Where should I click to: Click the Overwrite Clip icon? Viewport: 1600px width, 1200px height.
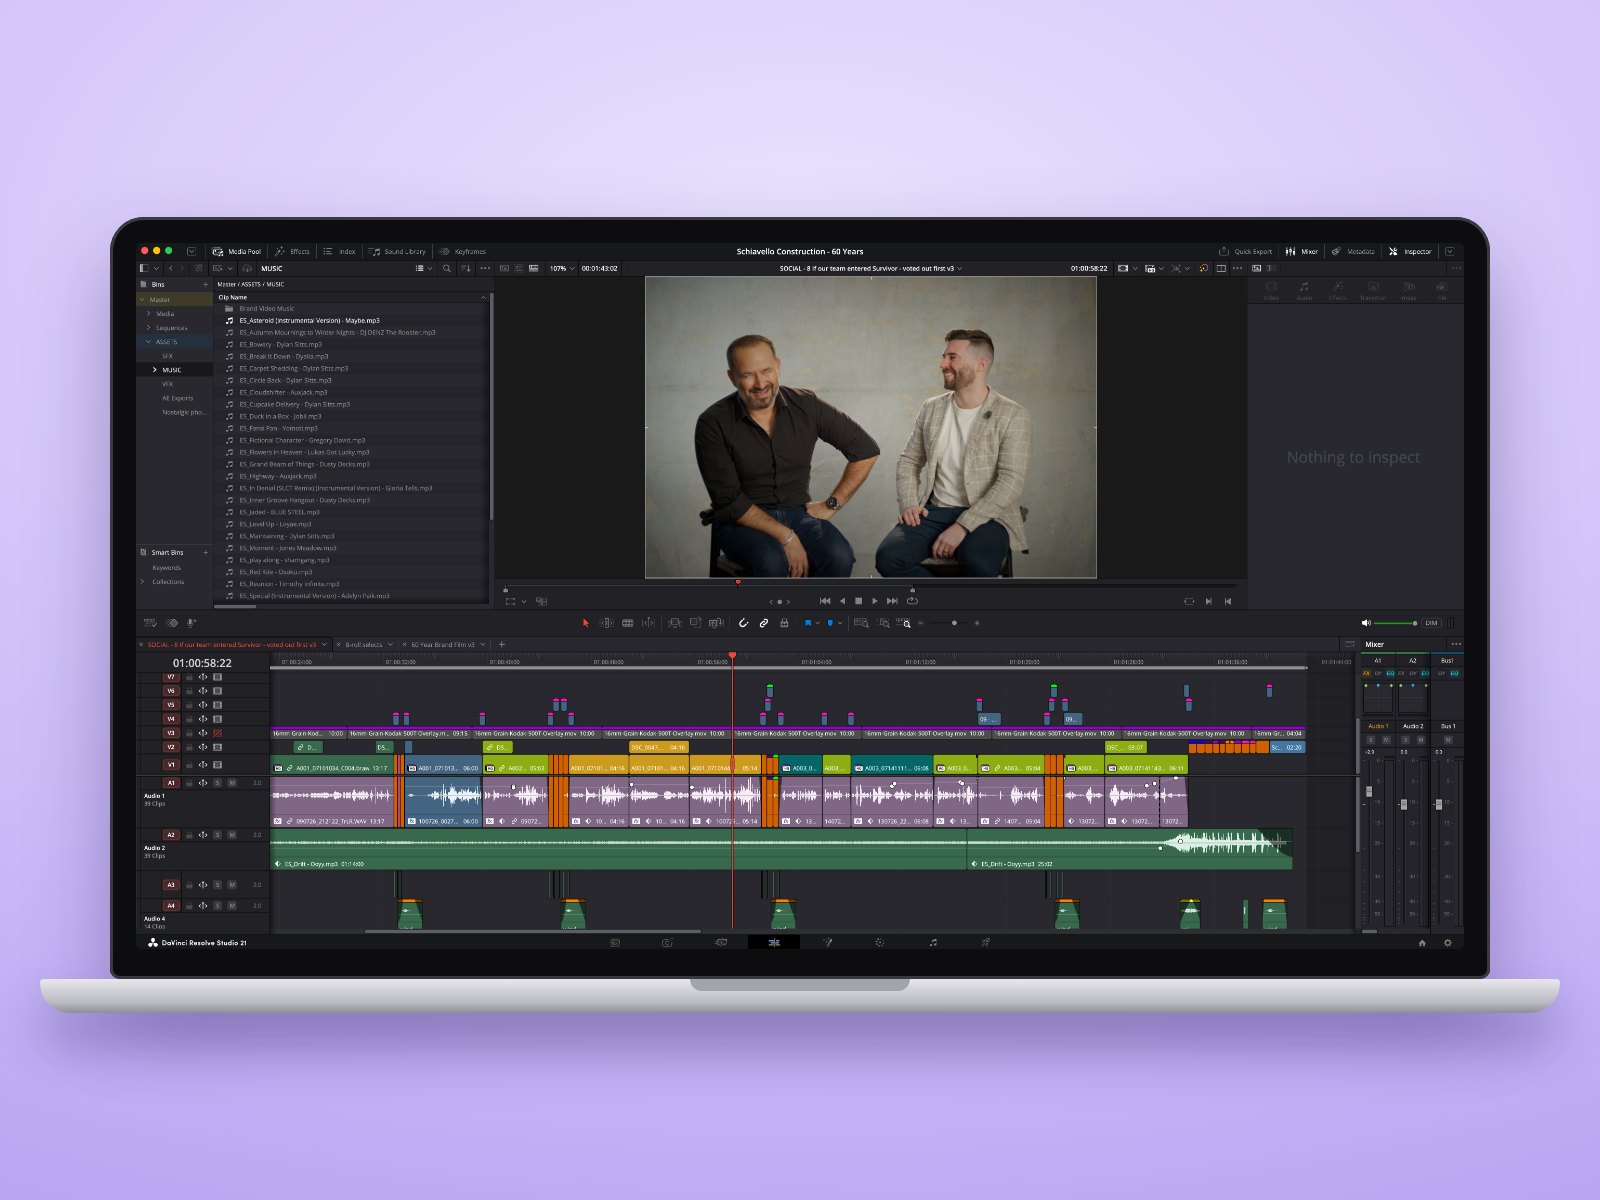pyautogui.click(x=695, y=623)
